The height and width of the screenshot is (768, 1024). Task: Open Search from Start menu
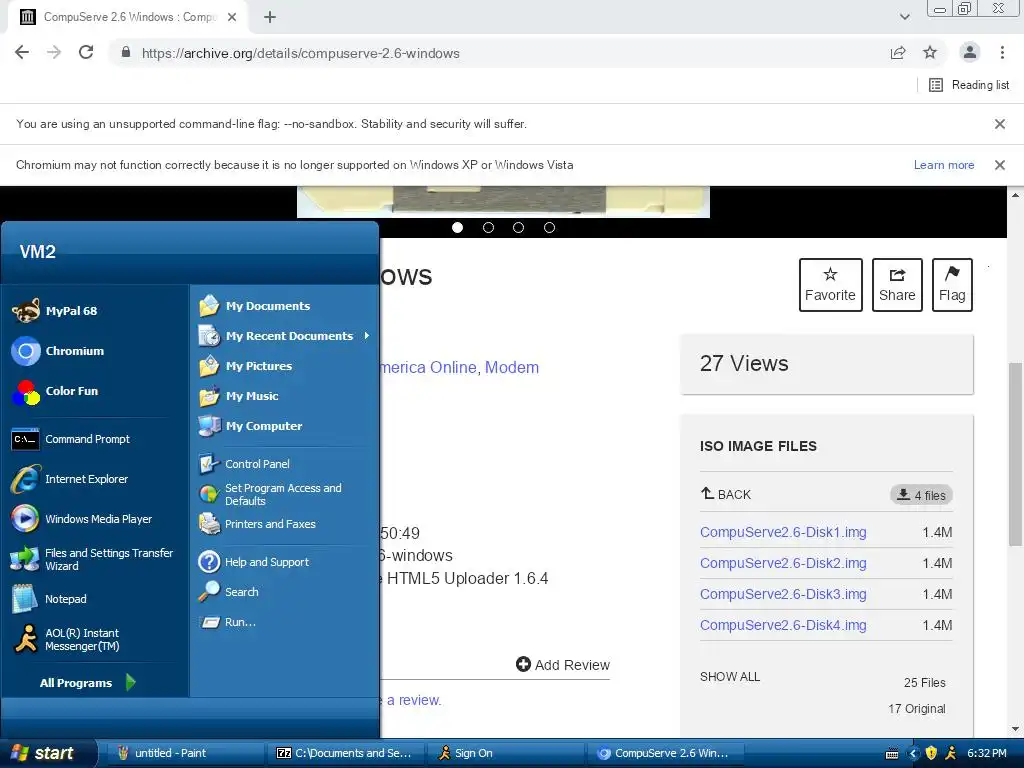pos(229,592)
